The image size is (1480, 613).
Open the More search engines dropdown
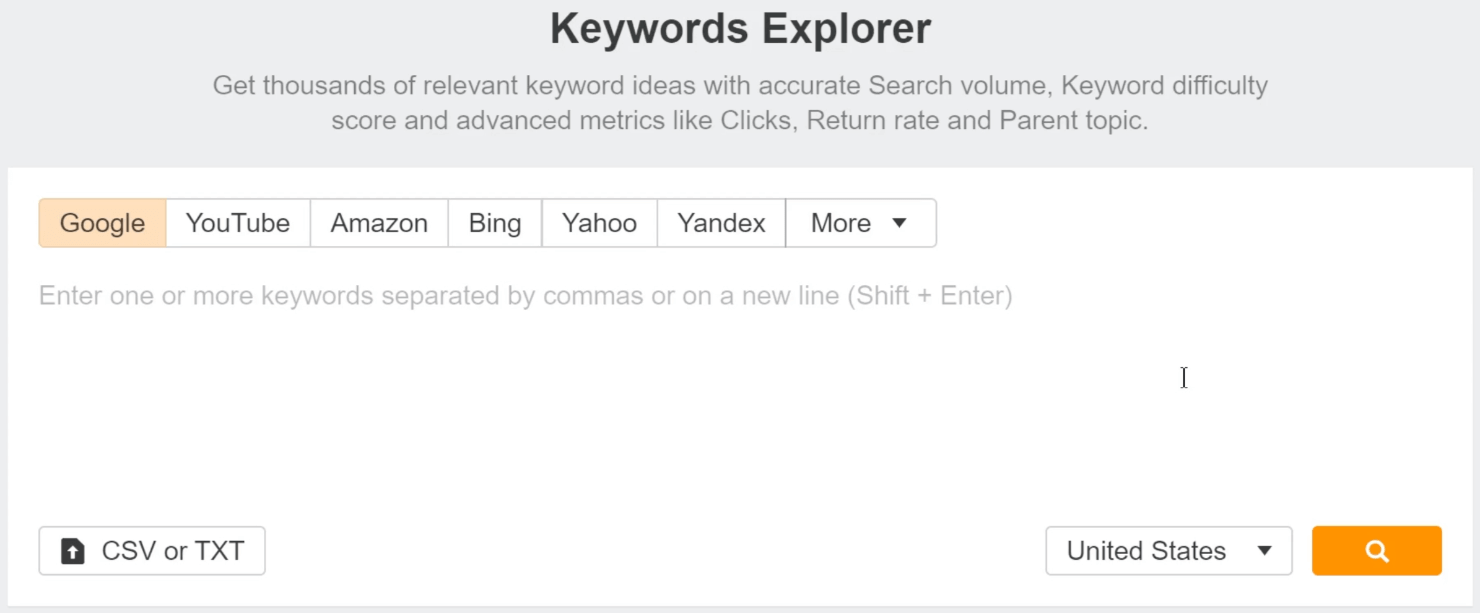point(860,223)
